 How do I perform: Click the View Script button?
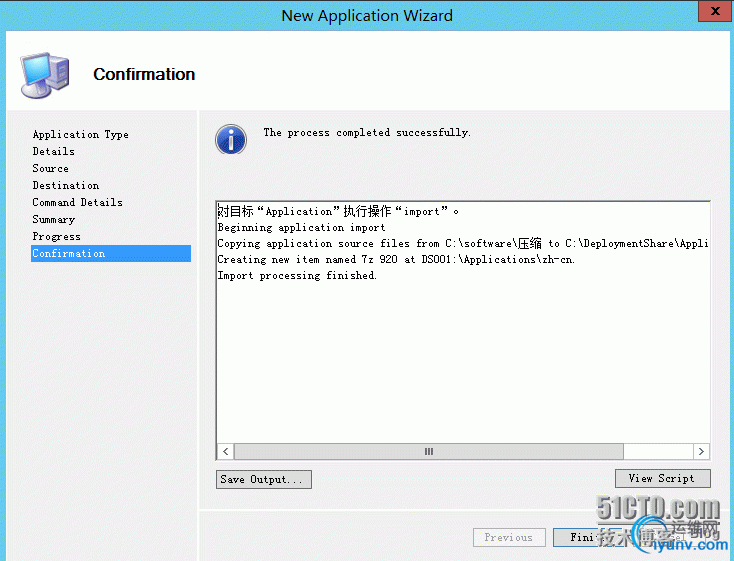(662, 478)
